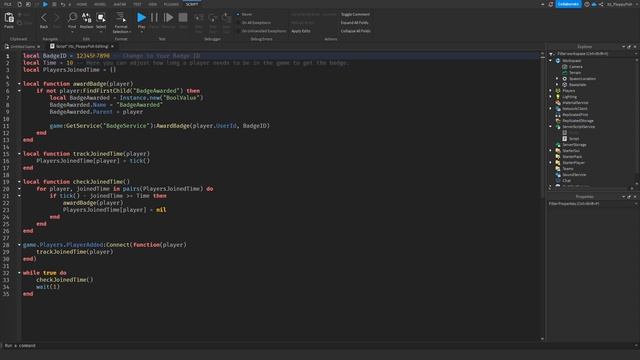640x360 pixels.
Task: Collapse the ServerScriptService node
Action: click(551, 127)
